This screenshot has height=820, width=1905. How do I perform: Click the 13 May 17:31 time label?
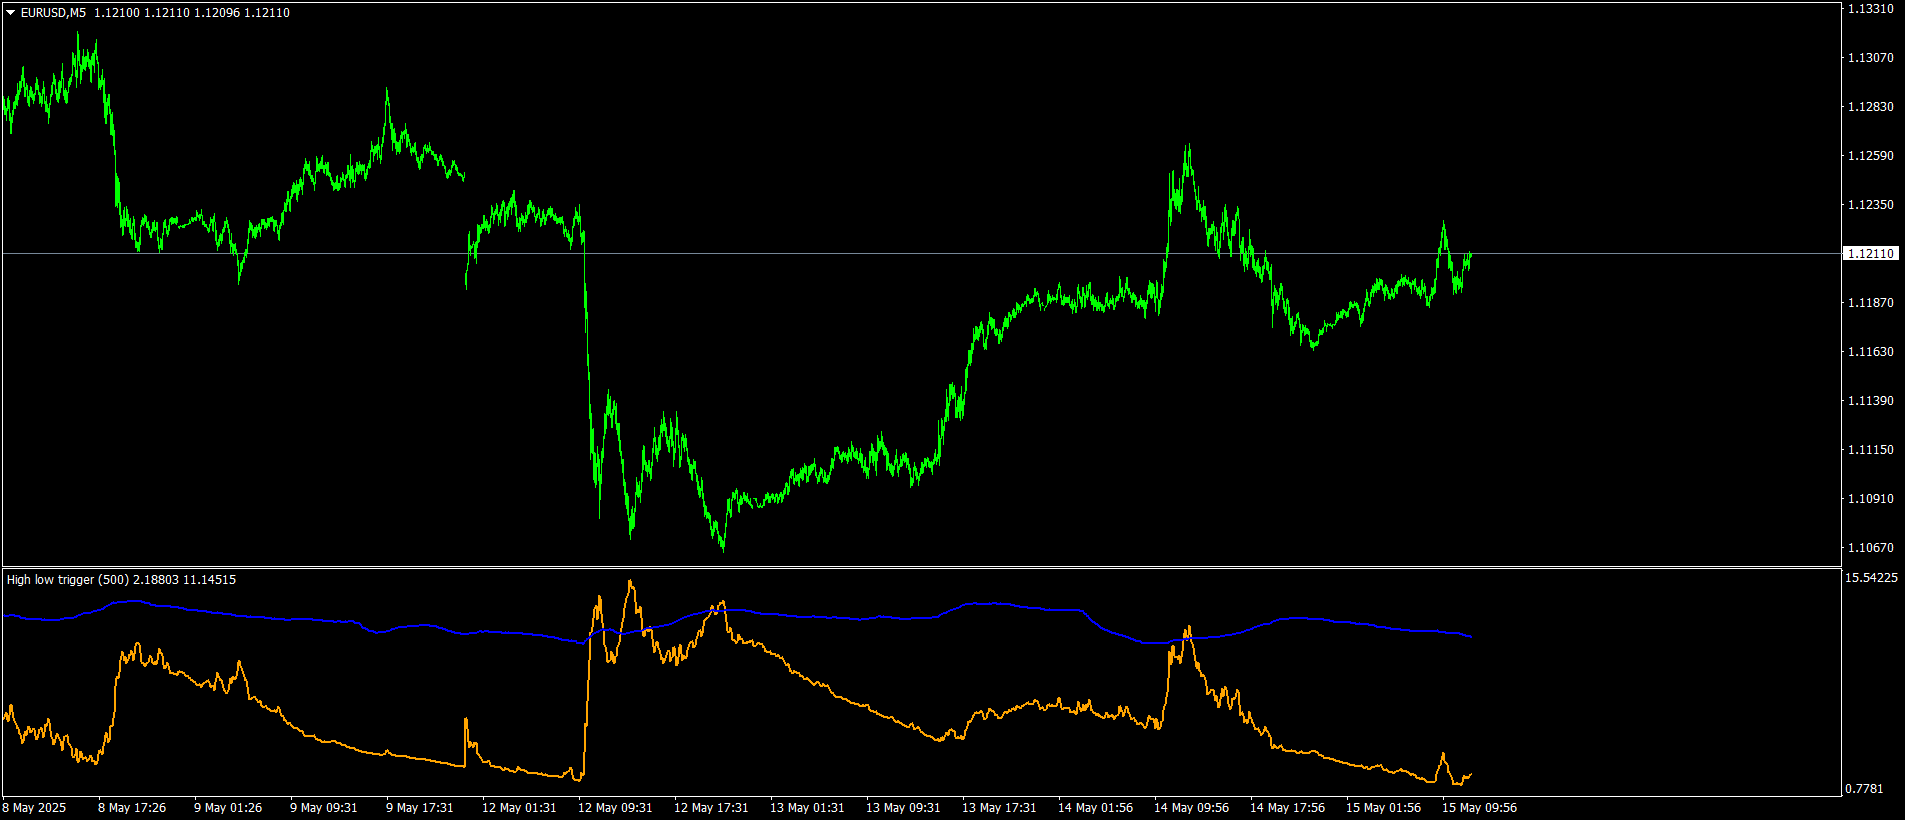[x=999, y=808]
